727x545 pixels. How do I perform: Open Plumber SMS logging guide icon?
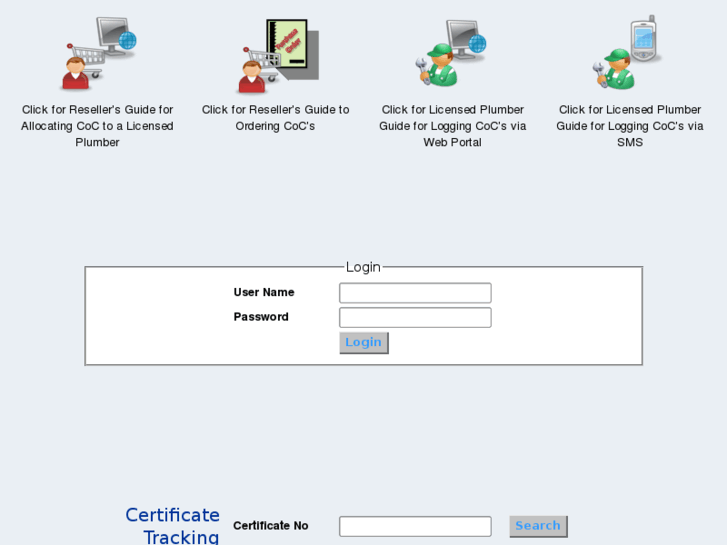tap(628, 52)
